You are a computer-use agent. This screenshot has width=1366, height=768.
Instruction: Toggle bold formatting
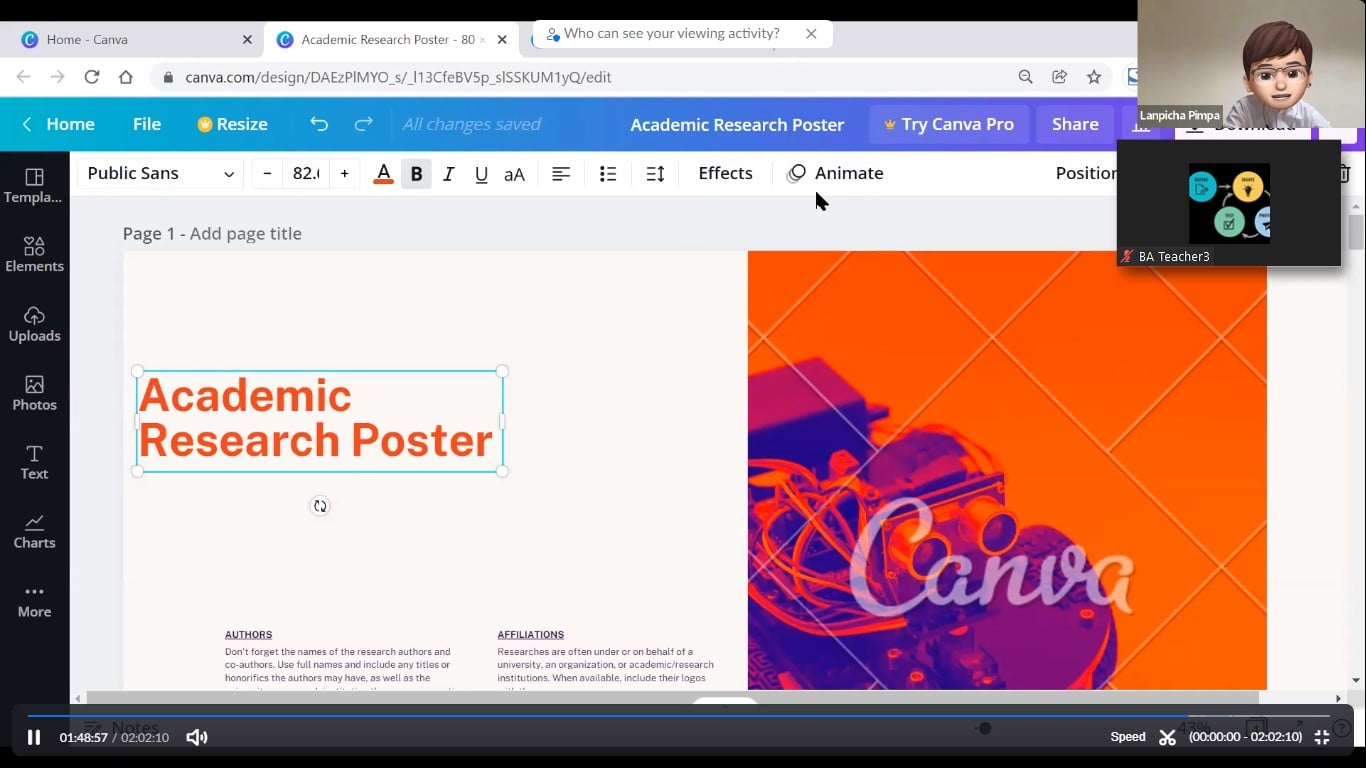416,174
